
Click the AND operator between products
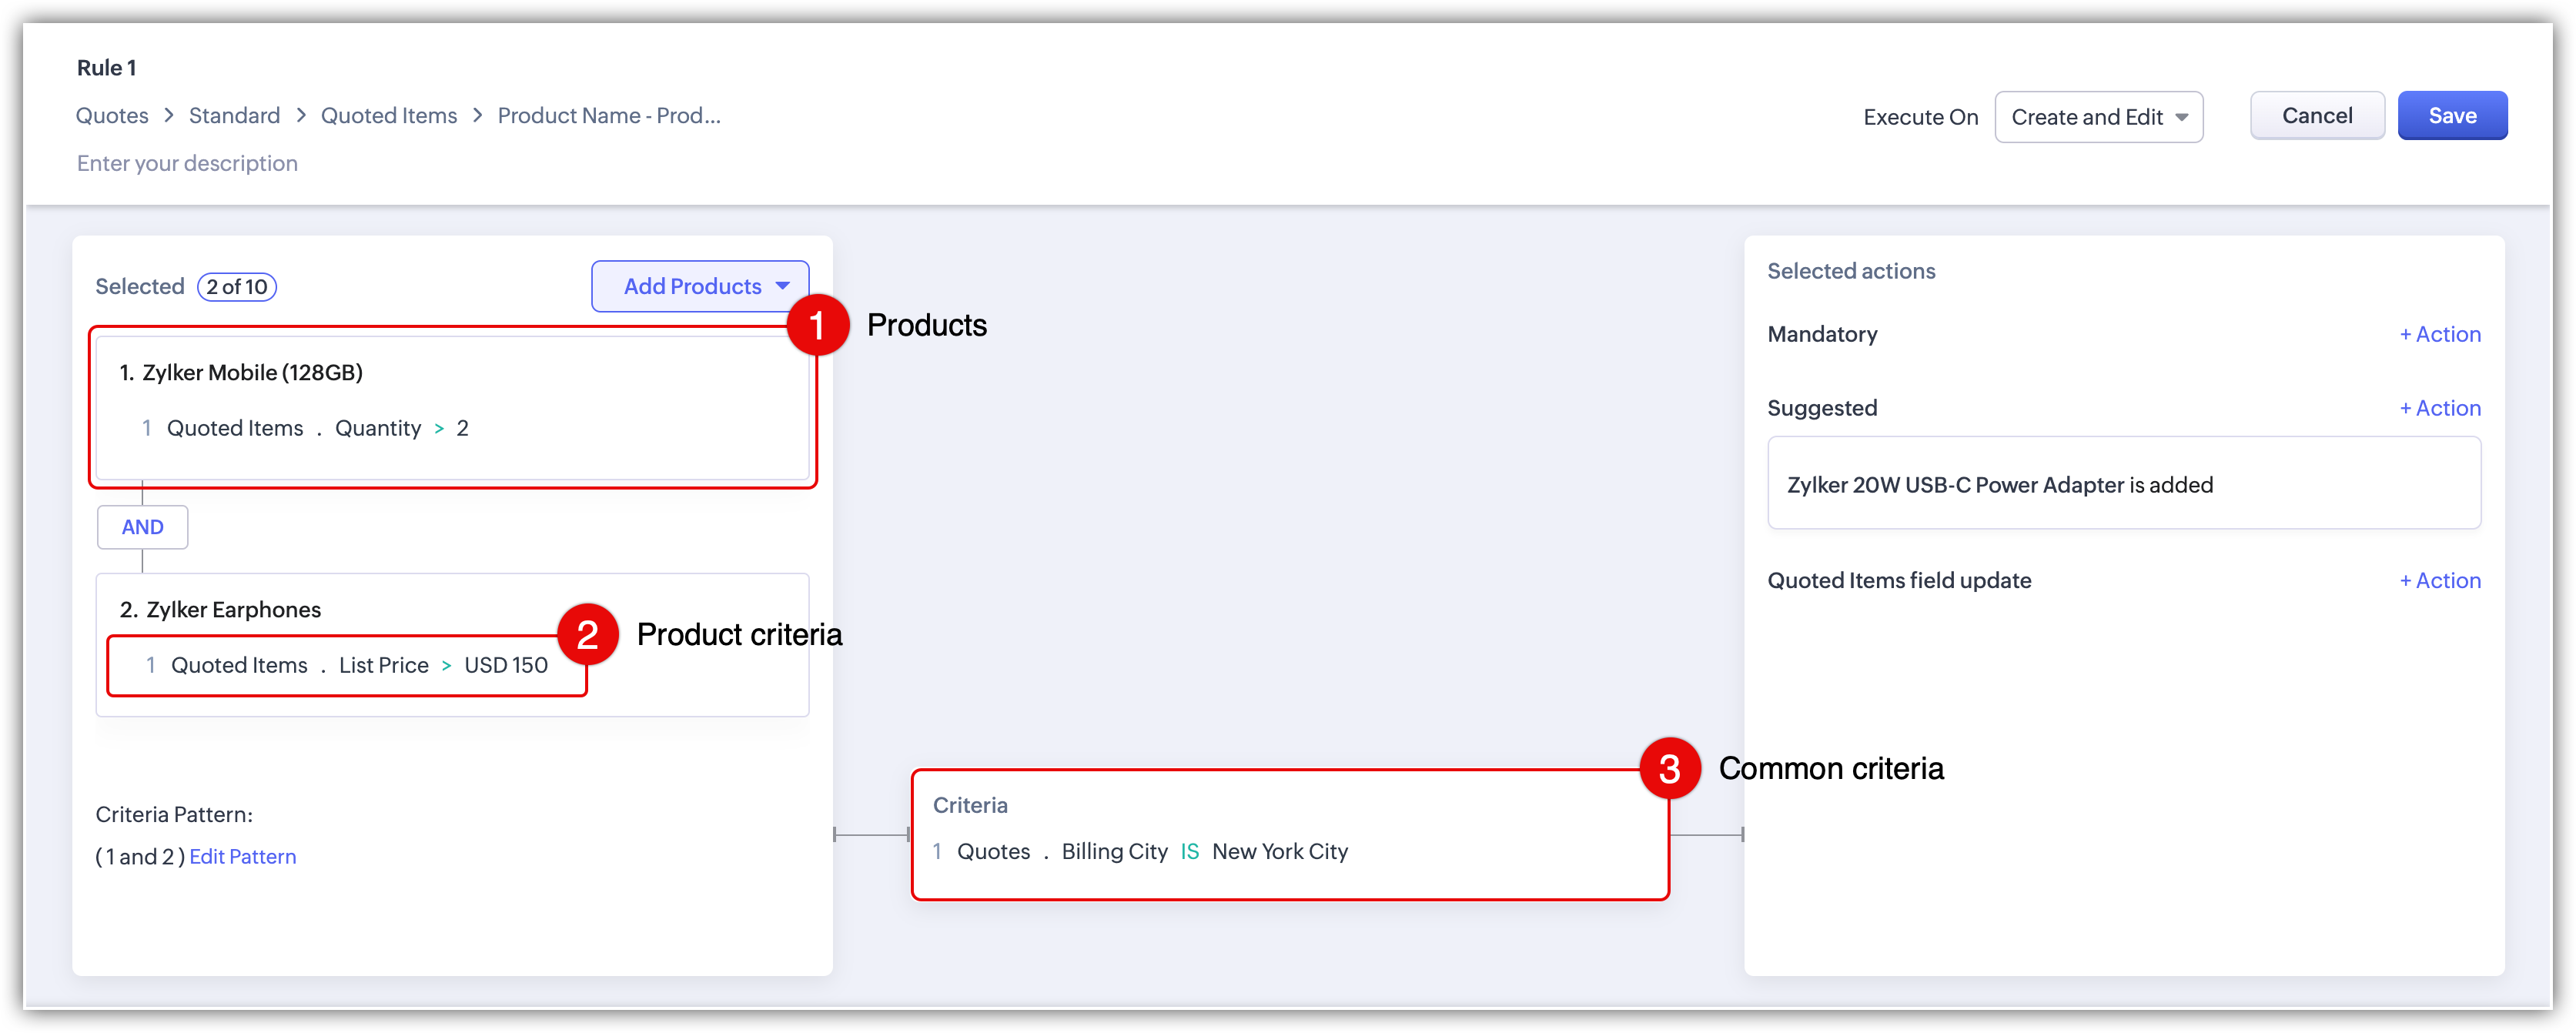point(142,527)
